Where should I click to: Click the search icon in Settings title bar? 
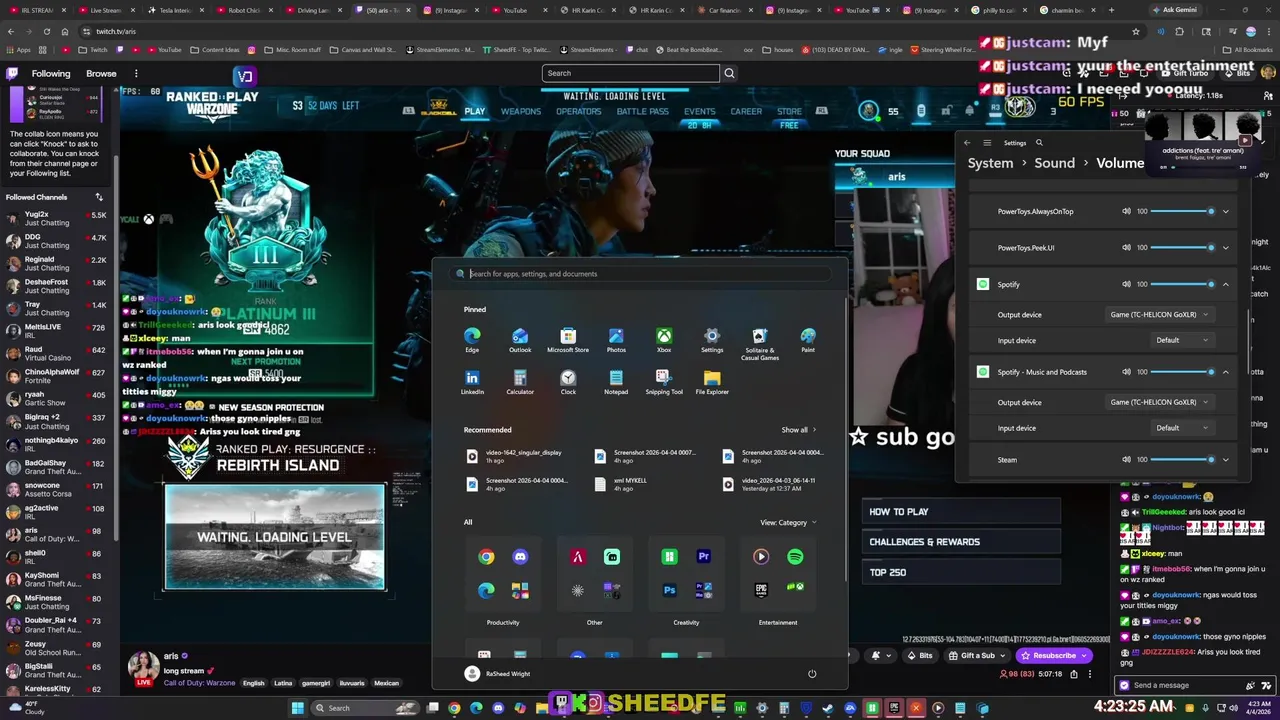click(x=1039, y=143)
